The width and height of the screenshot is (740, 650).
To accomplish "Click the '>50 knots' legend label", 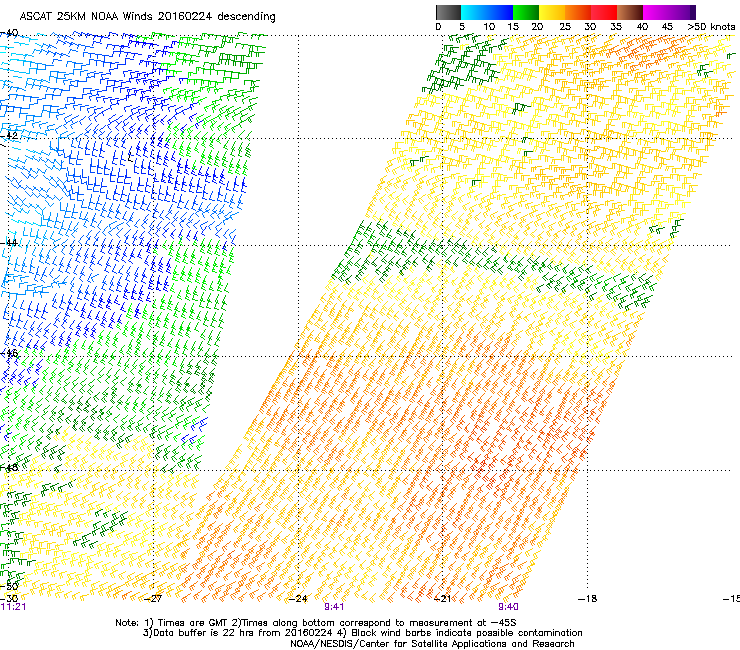I will [x=711, y=27].
